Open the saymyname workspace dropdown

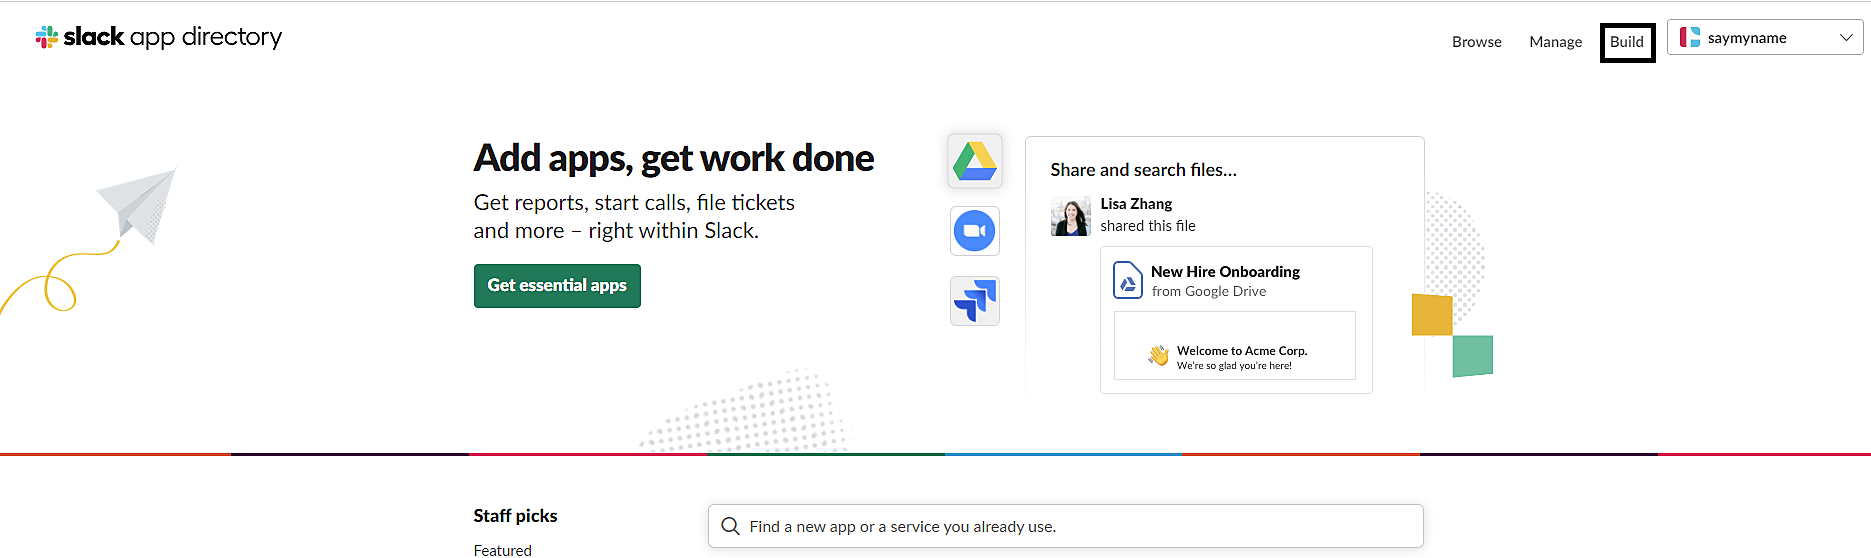point(1764,38)
